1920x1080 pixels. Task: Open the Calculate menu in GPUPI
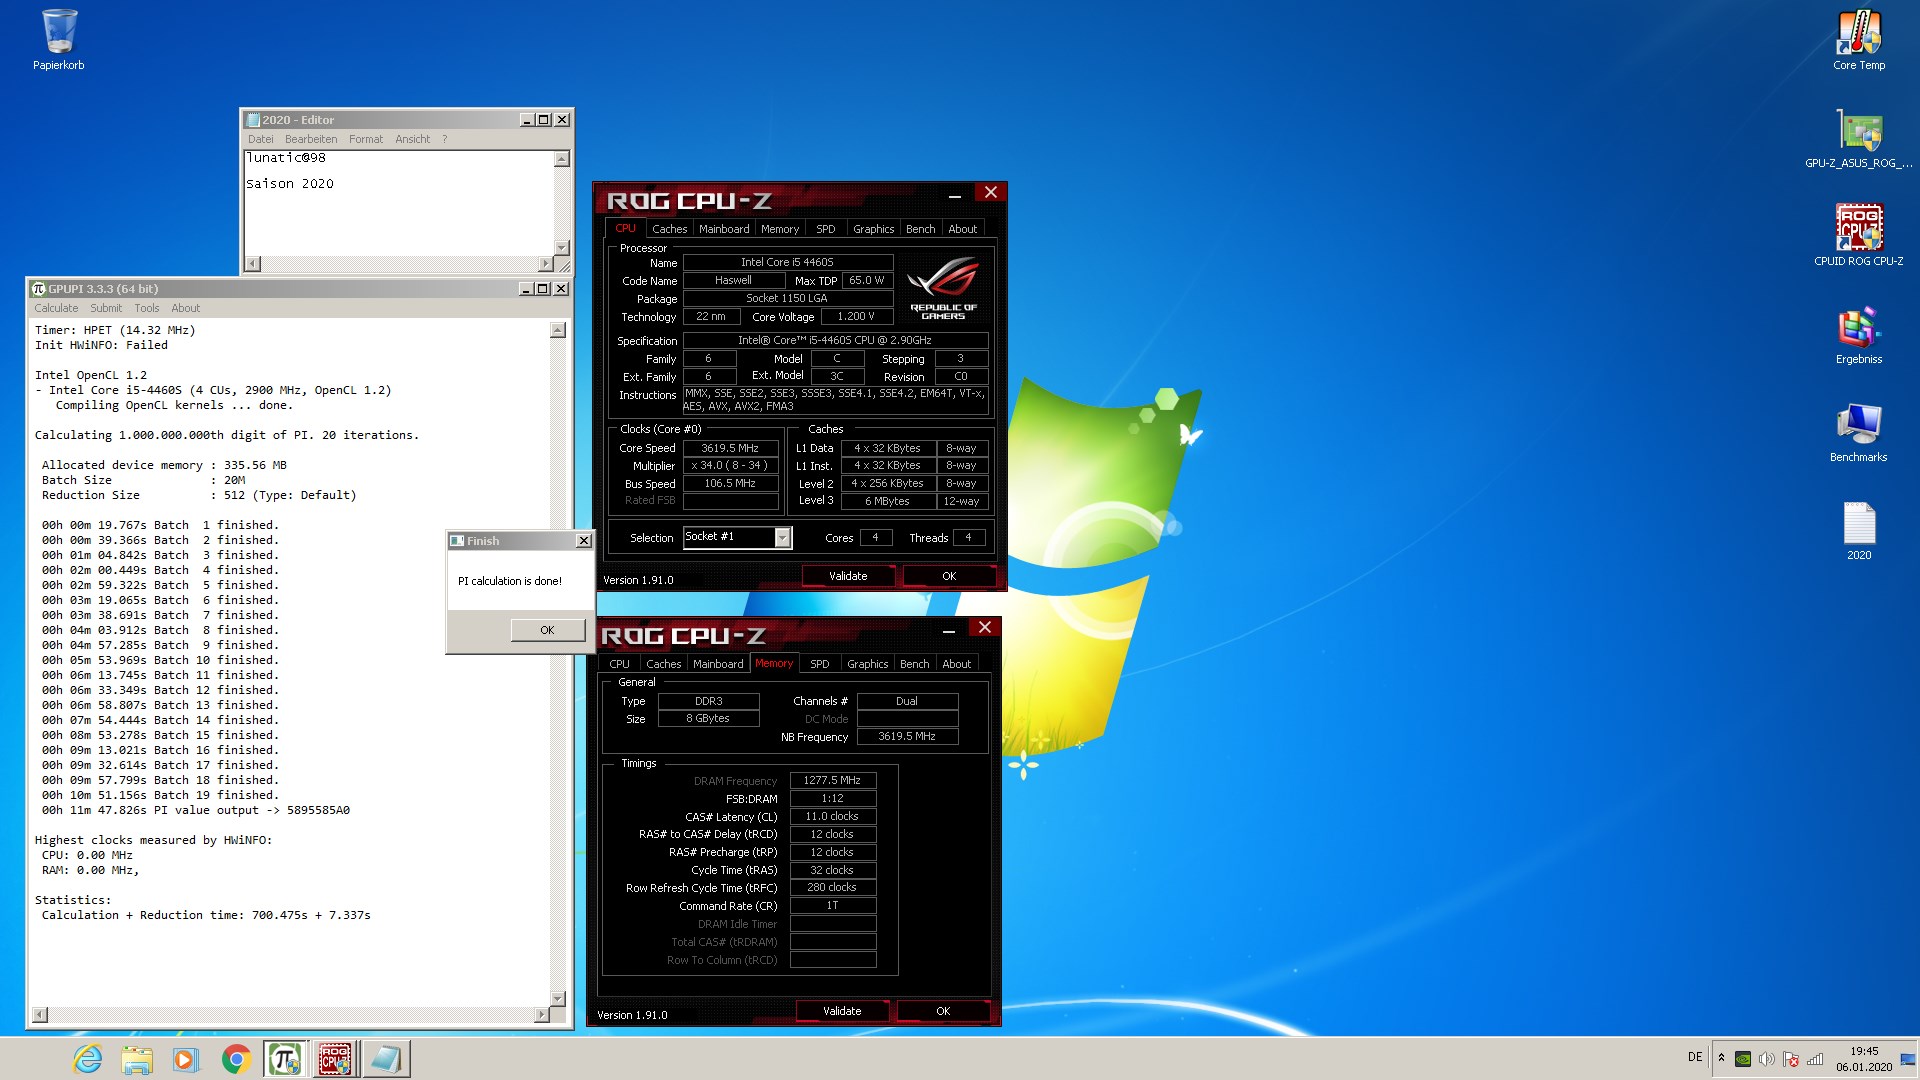click(56, 308)
